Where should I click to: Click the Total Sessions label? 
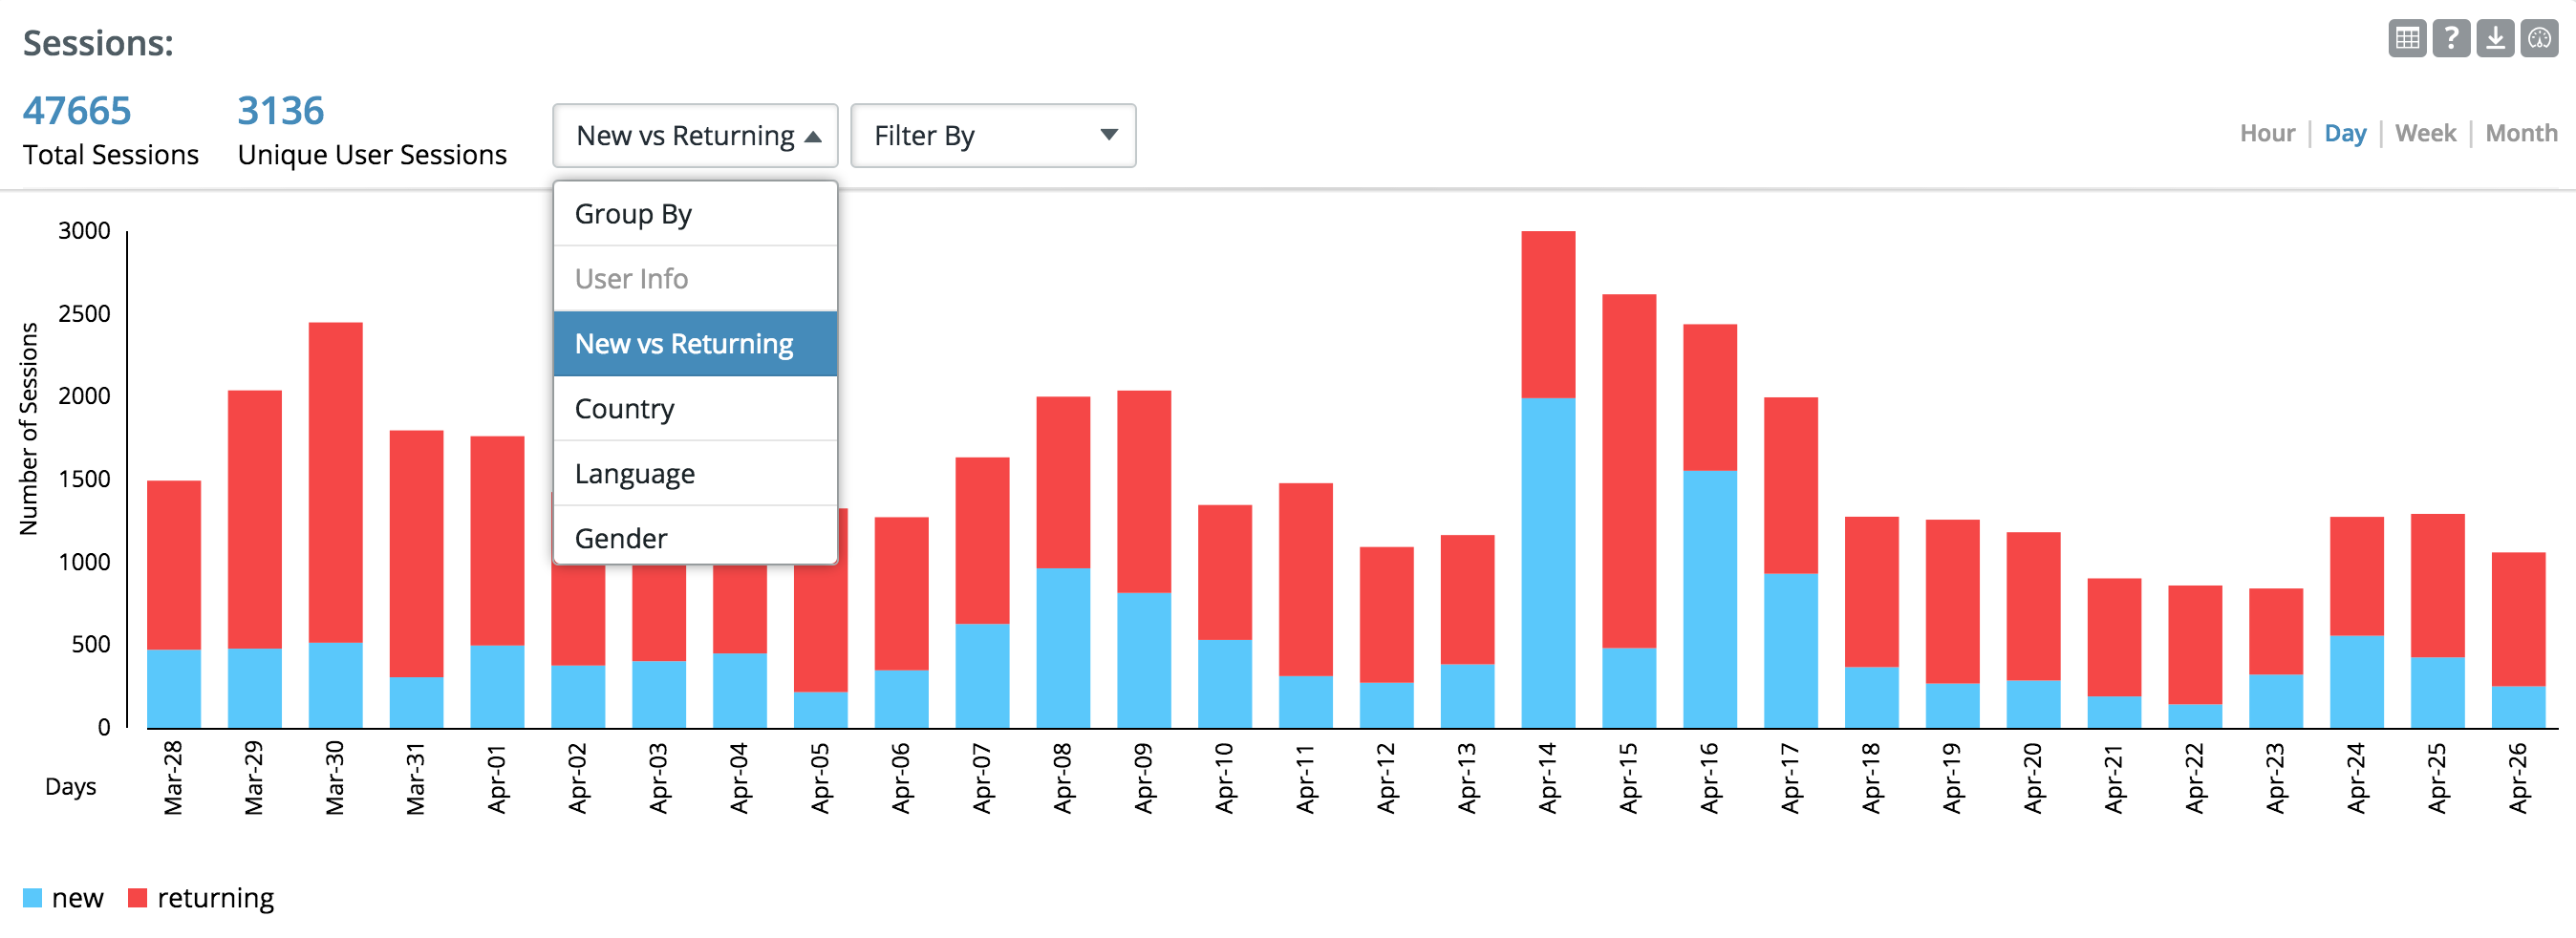tap(111, 155)
